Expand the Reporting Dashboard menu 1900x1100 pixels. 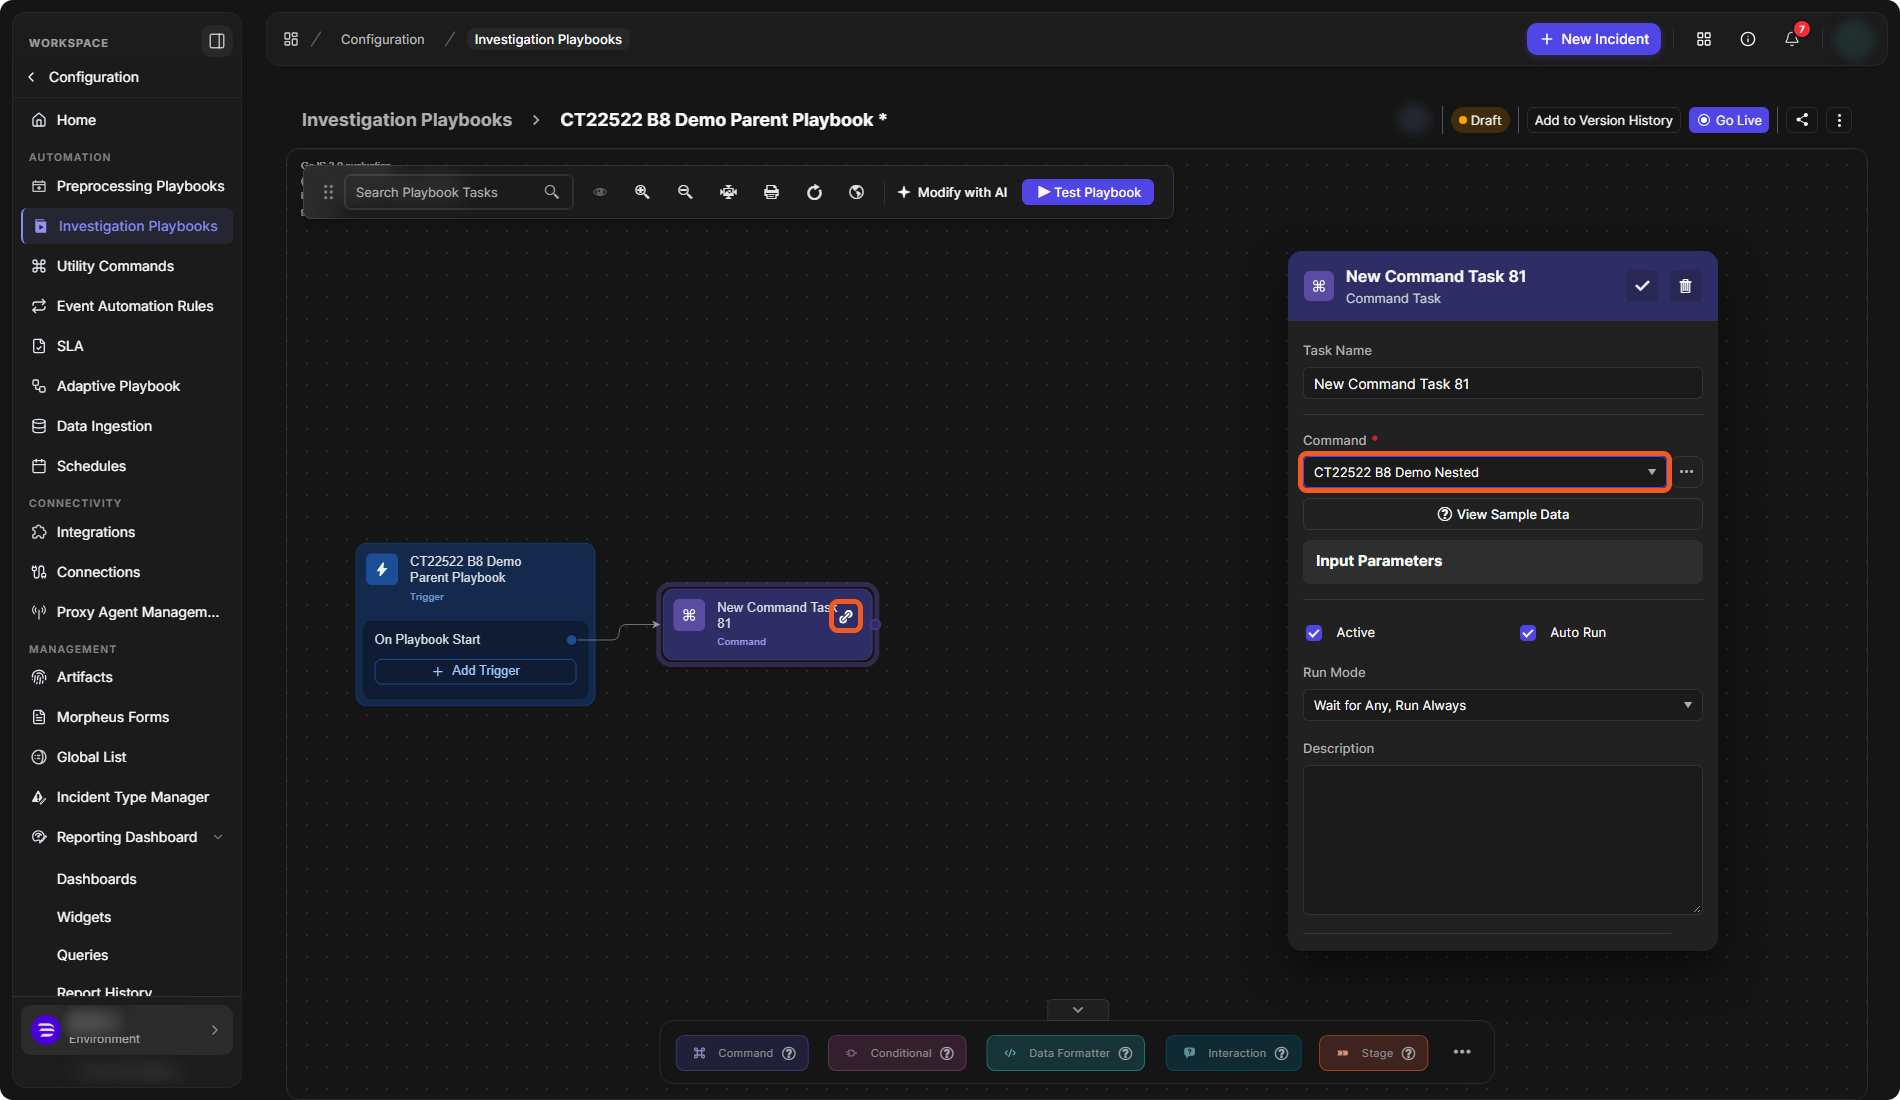[x=218, y=837]
